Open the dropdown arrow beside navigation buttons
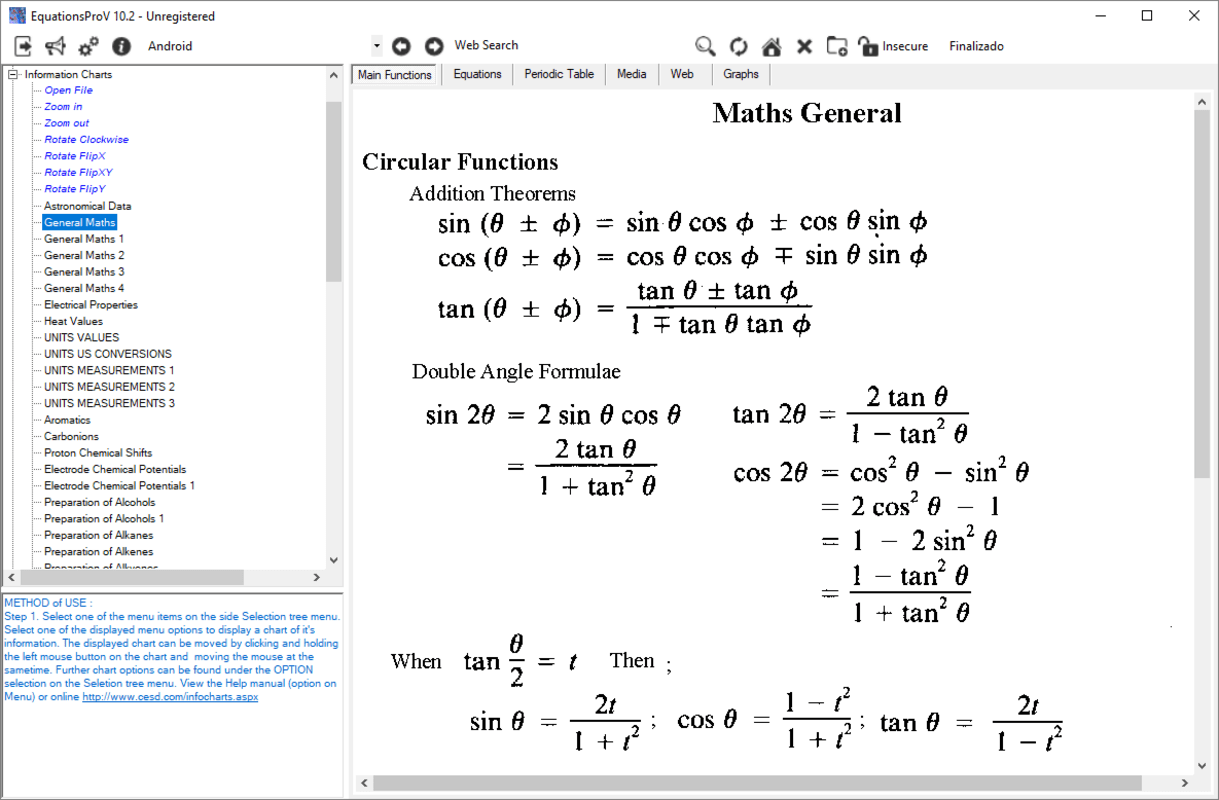Screen dimensions: 1219x800 pyautogui.click(x=378, y=45)
